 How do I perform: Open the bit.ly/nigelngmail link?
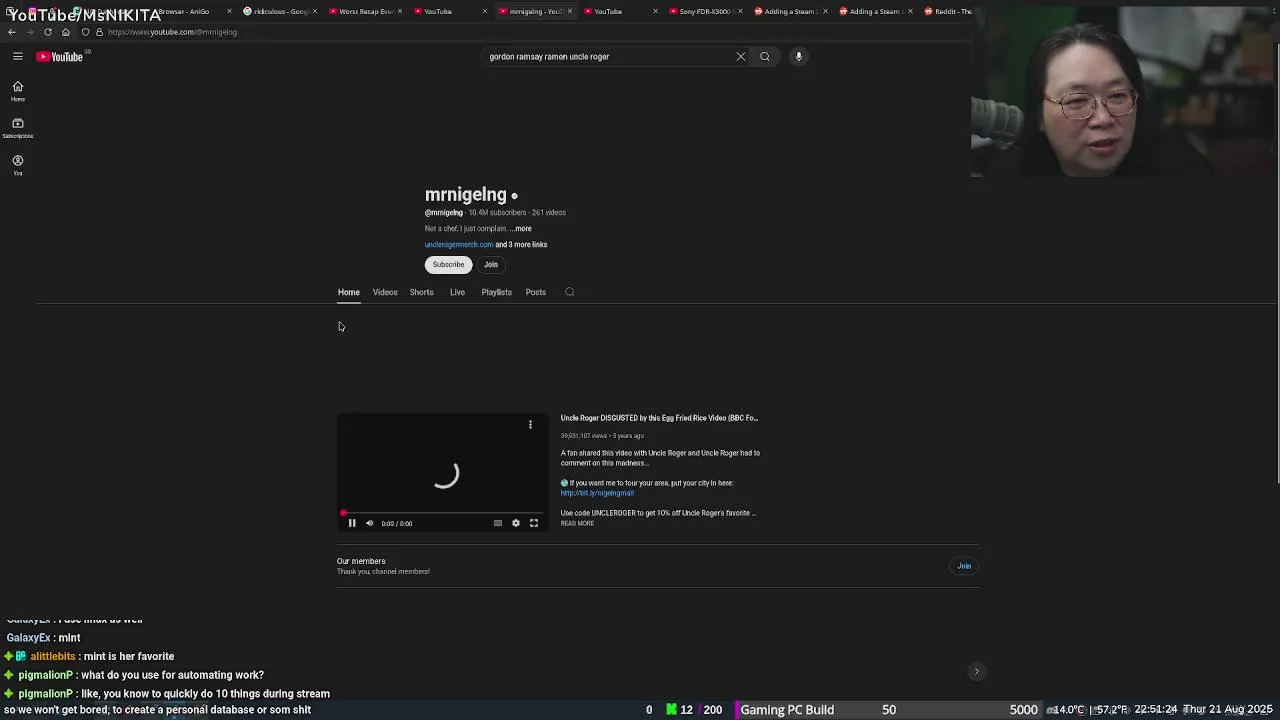[x=597, y=493]
